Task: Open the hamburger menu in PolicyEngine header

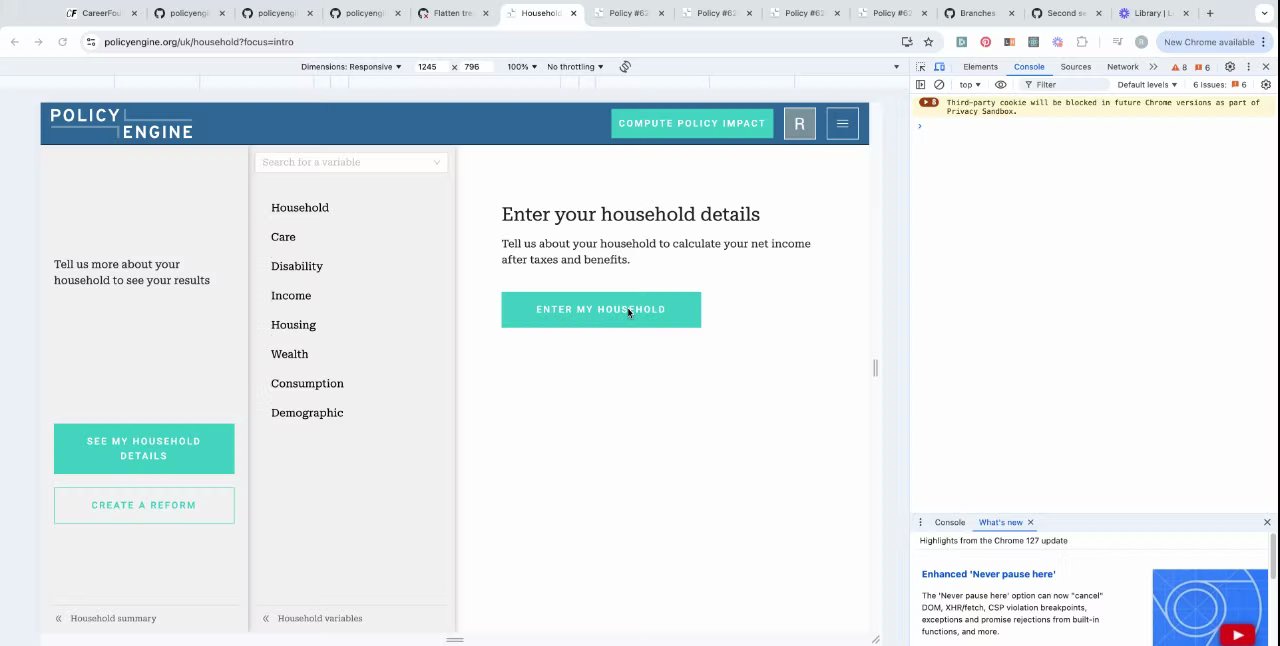Action: (842, 124)
